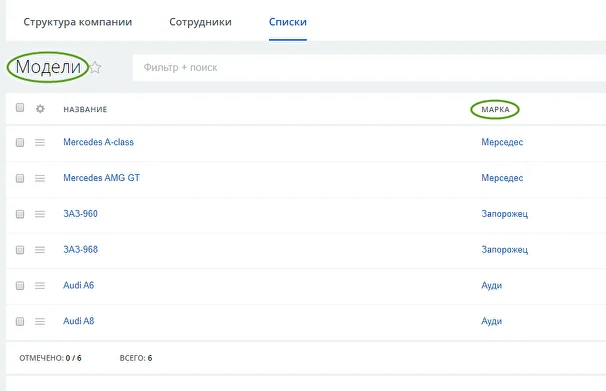Focus the Фильтр + поиск field
This screenshot has width=606, height=391.
369,68
